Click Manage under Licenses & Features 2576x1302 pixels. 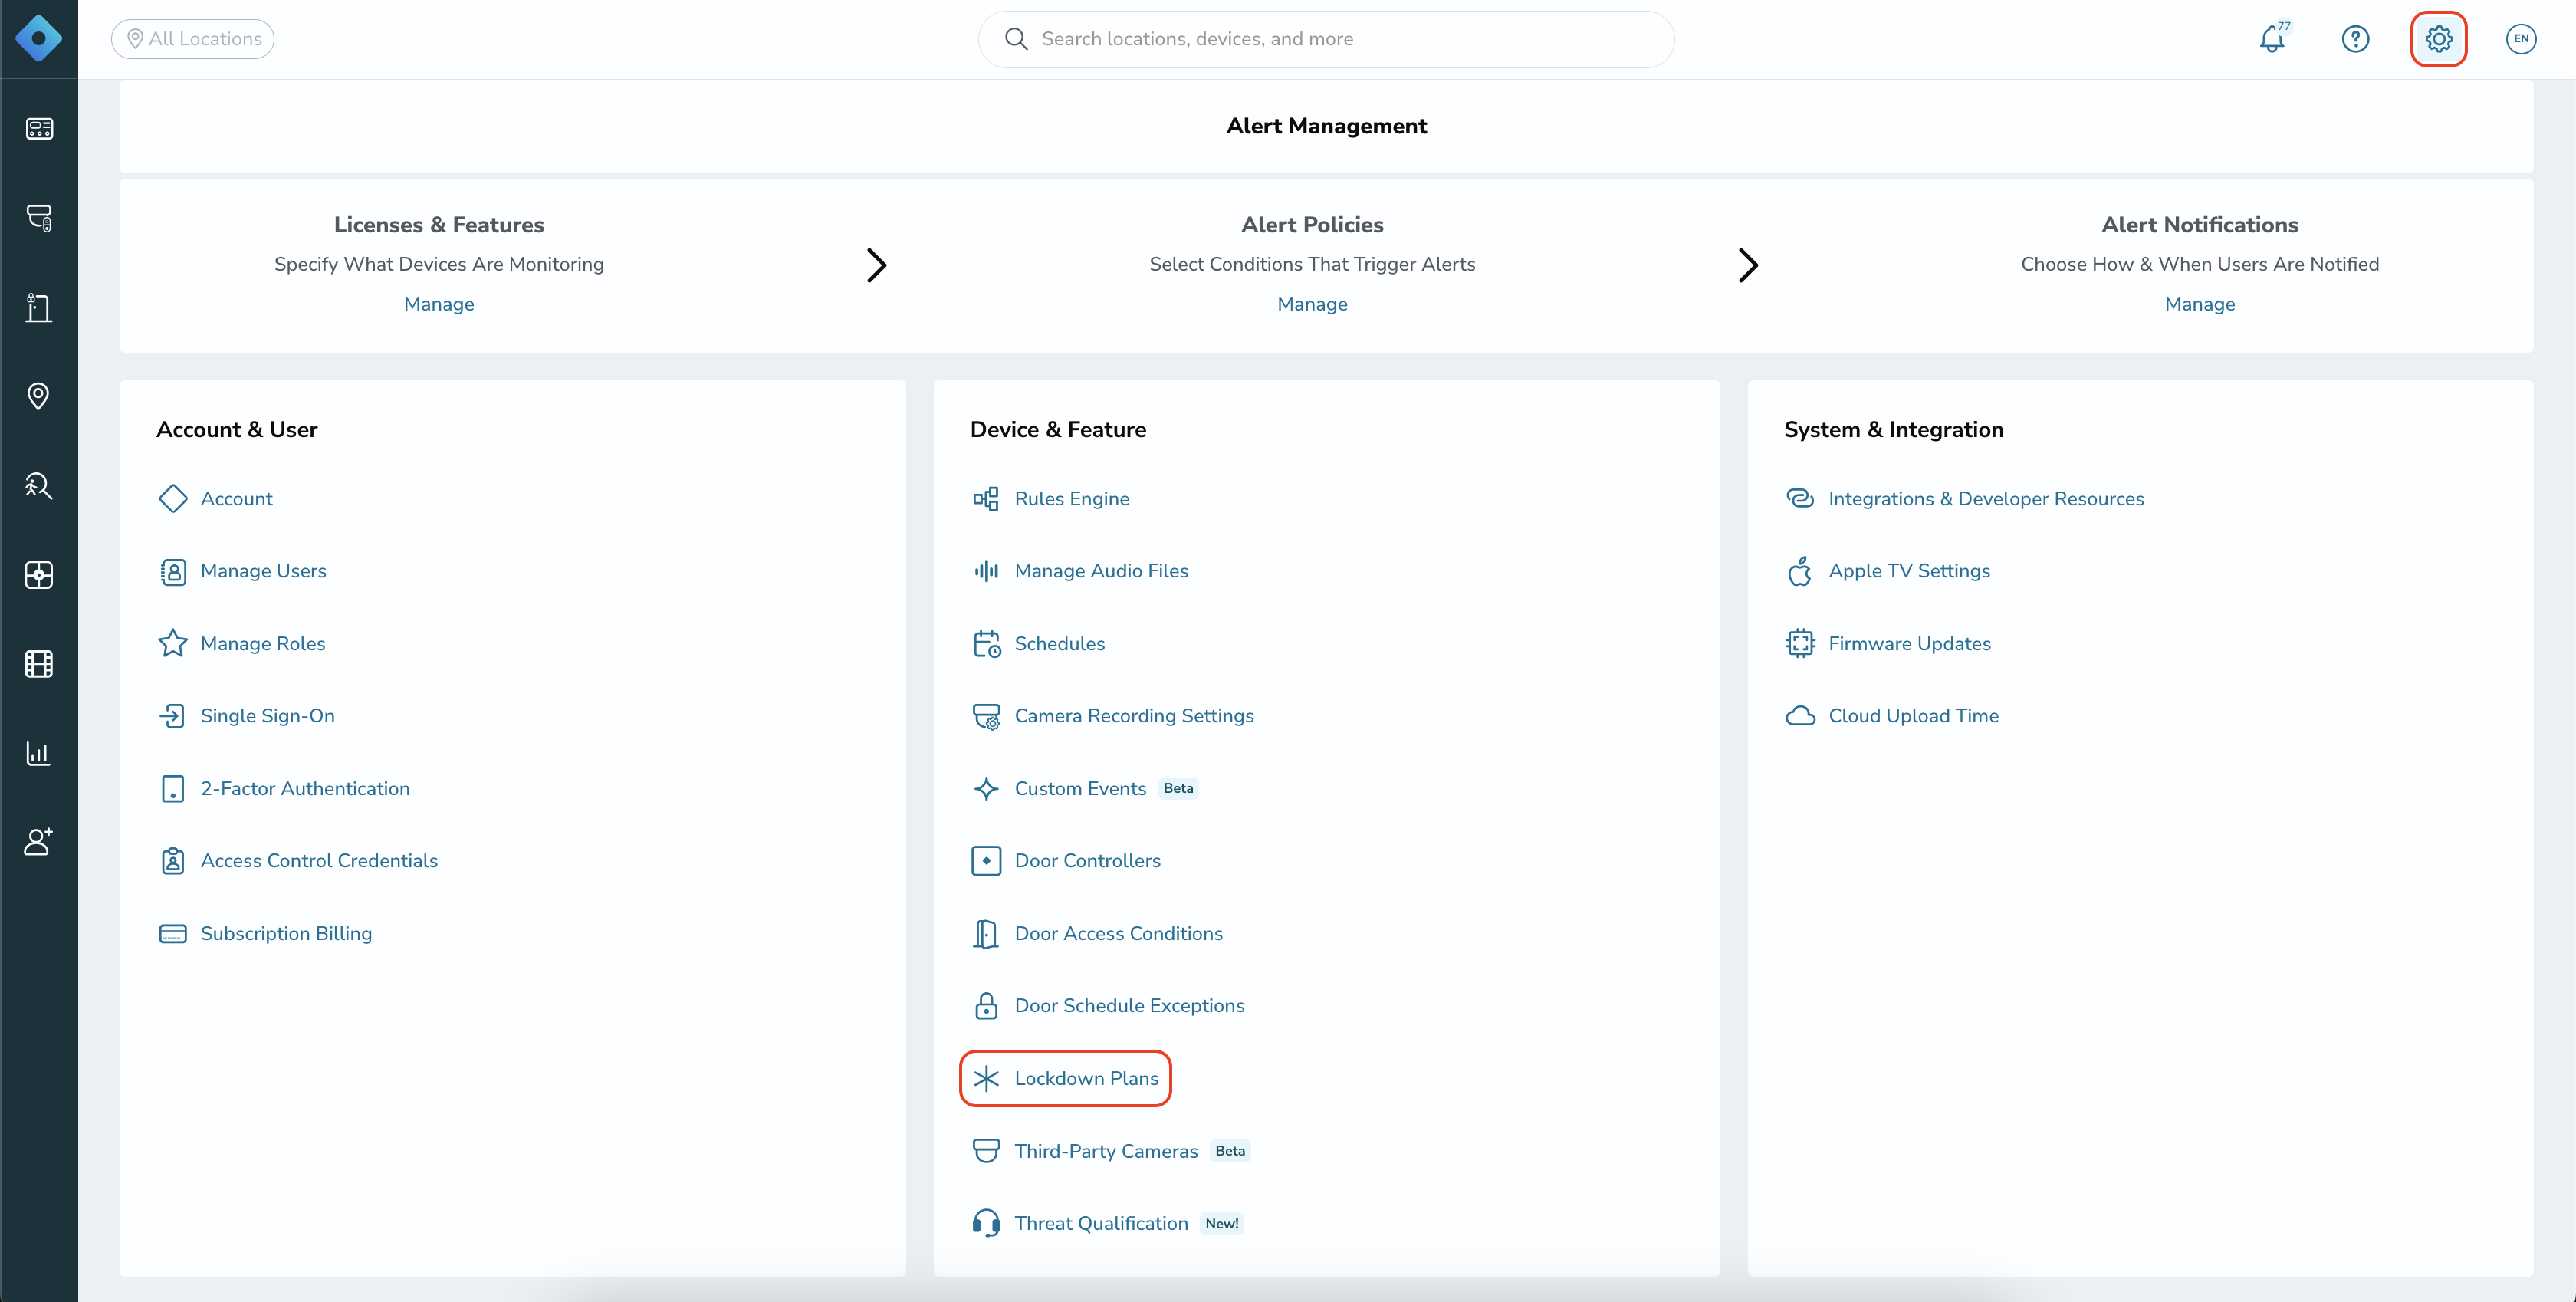point(439,304)
